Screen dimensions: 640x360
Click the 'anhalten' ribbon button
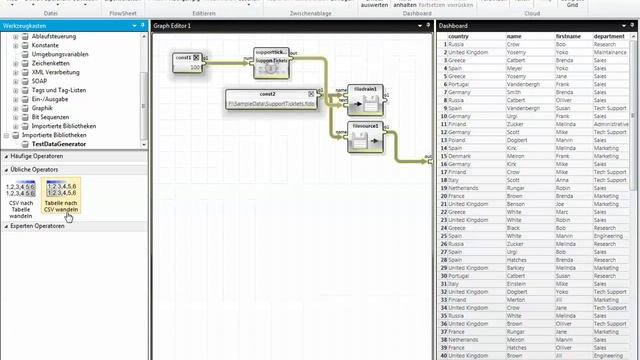click(404, 5)
